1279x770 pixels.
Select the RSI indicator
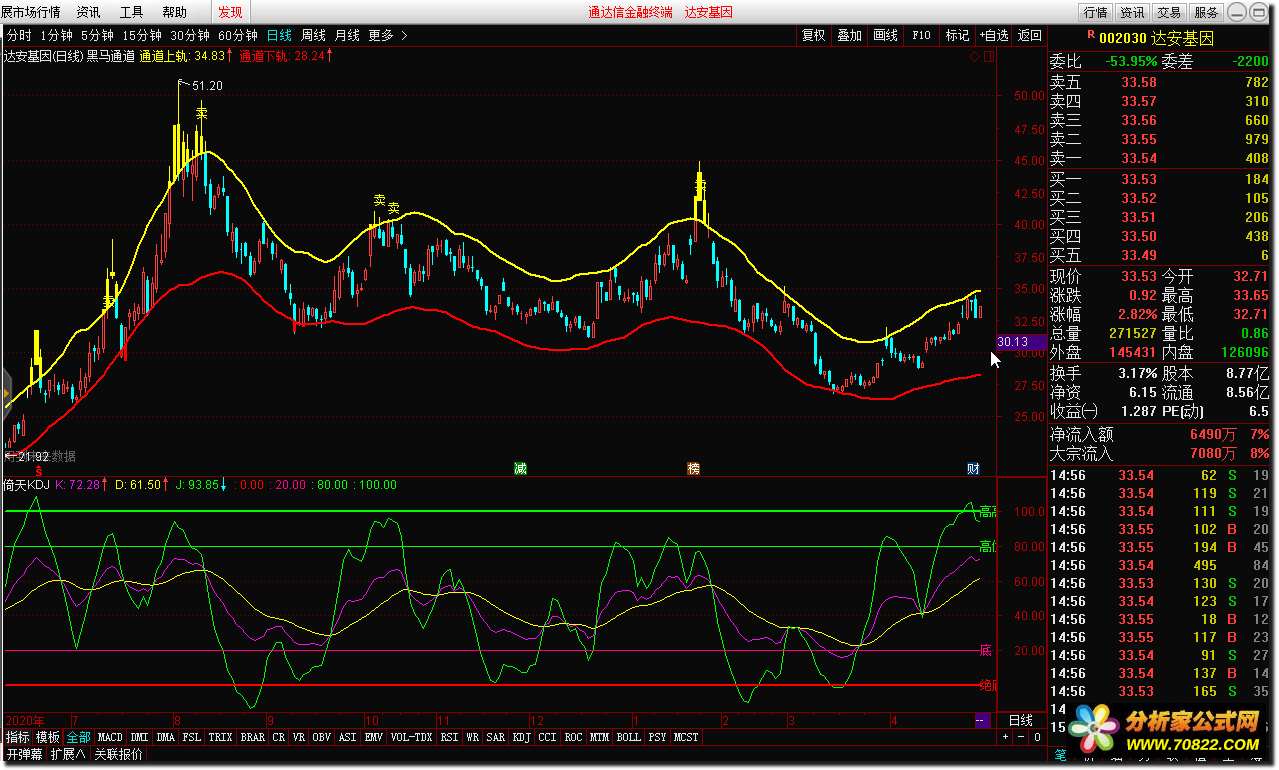coord(450,737)
